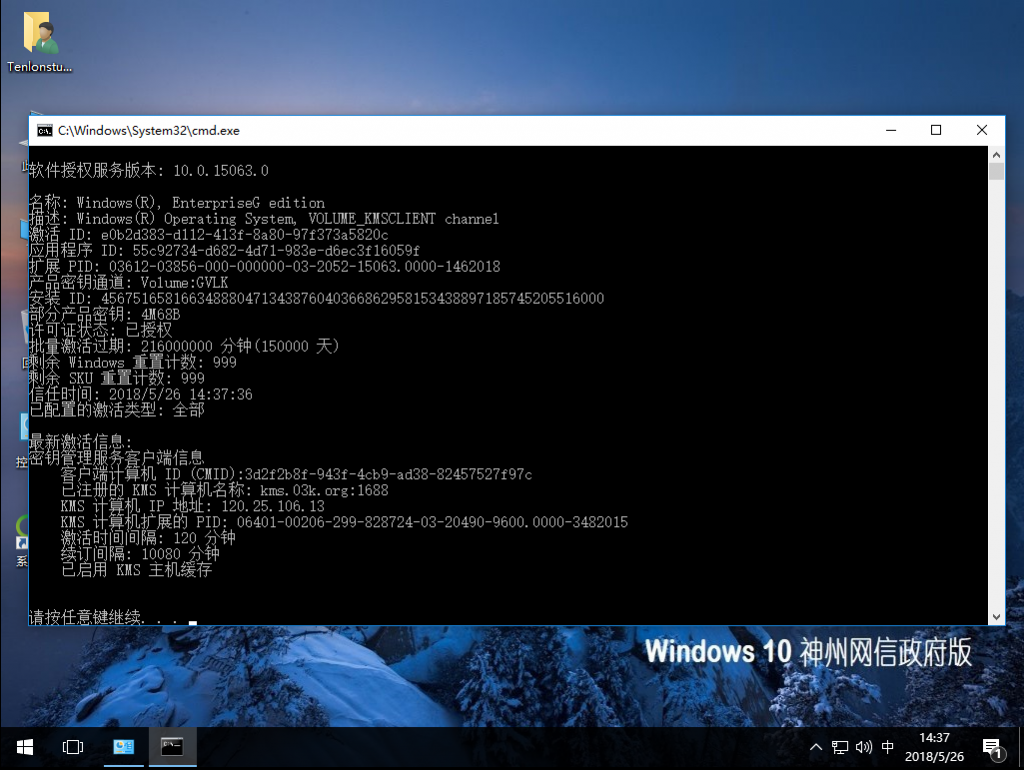Open the window menu via the title-bar icon
Image resolution: width=1024 pixels, height=770 pixels.
point(44,130)
